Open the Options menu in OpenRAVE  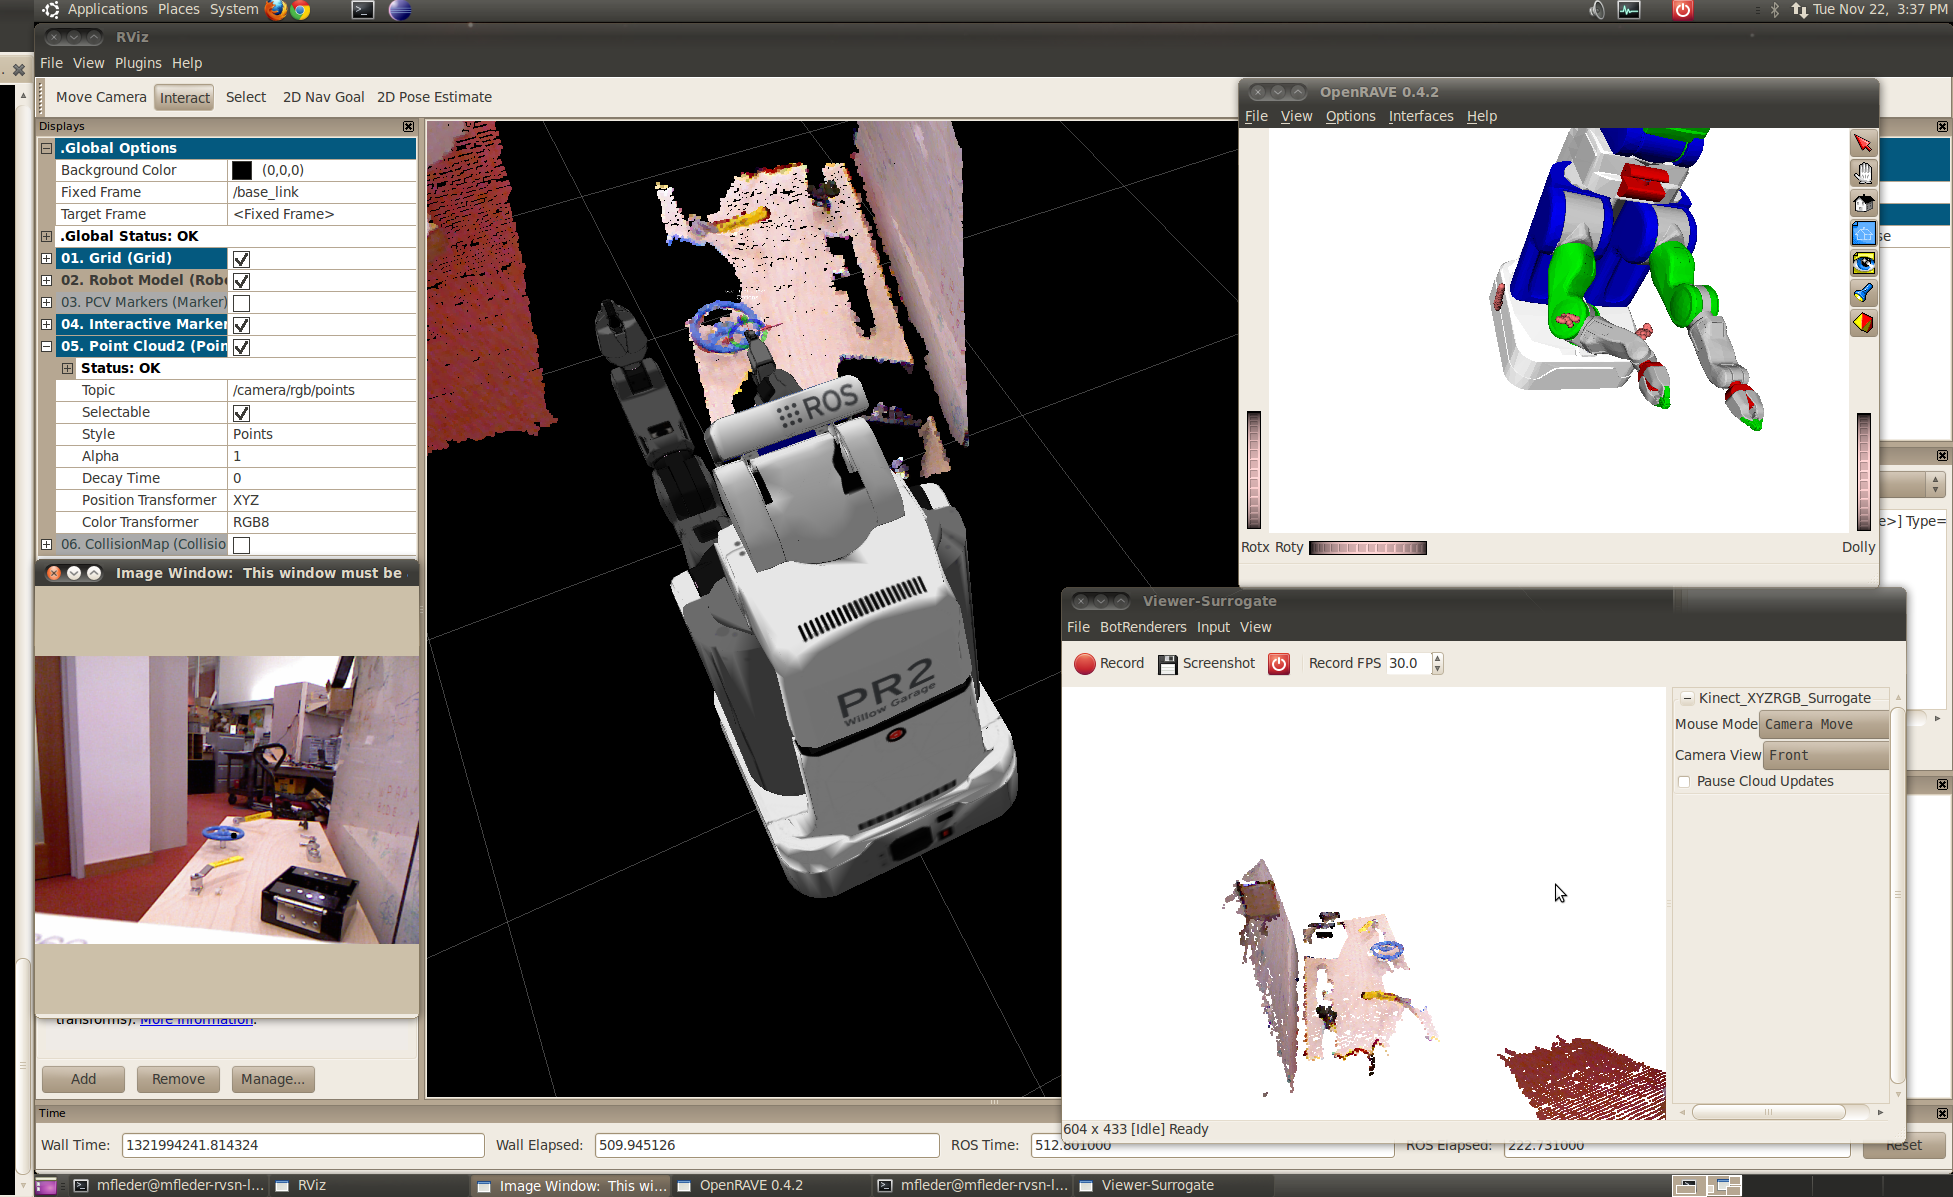click(1350, 116)
